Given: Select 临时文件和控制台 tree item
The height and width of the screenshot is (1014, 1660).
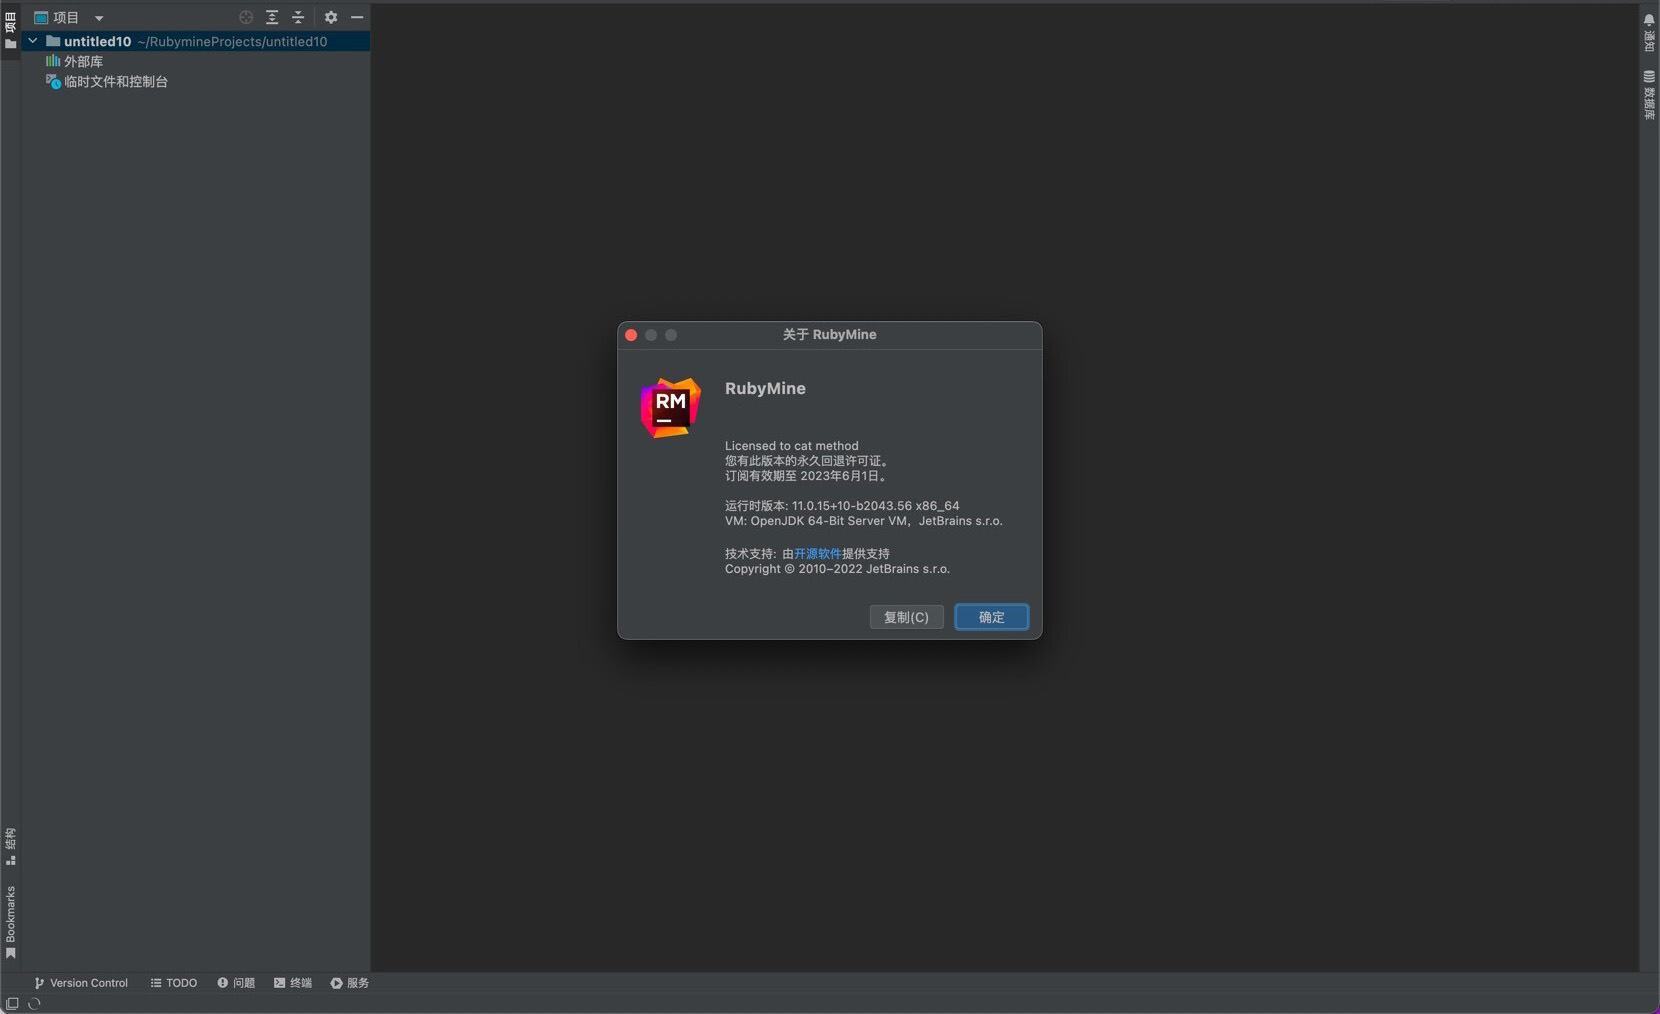Looking at the screenshot, I should 107,81.
